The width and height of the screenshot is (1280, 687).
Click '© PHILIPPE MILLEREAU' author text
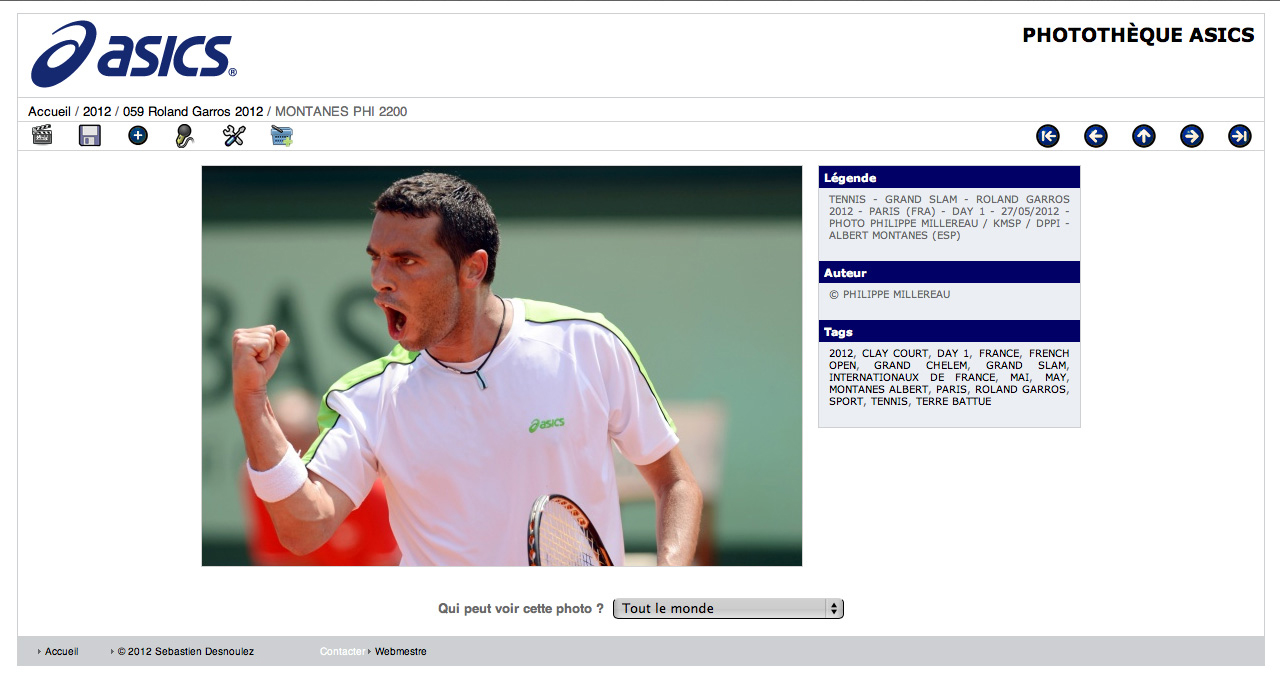click(890, 295)
